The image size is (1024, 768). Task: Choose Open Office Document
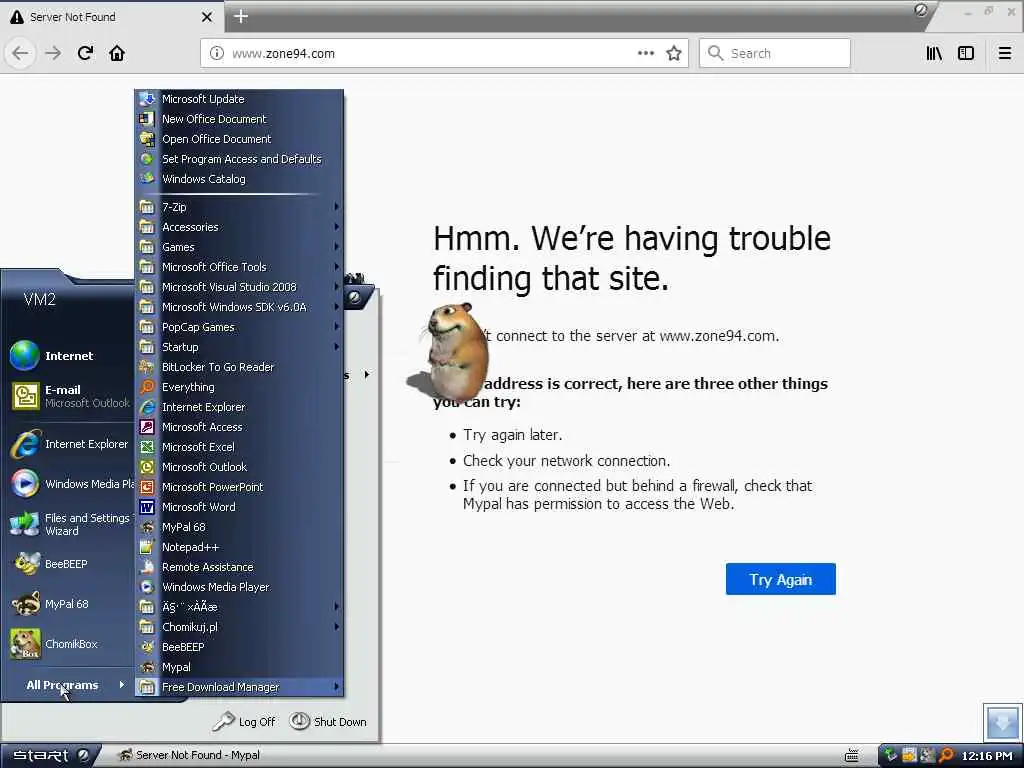239,139
